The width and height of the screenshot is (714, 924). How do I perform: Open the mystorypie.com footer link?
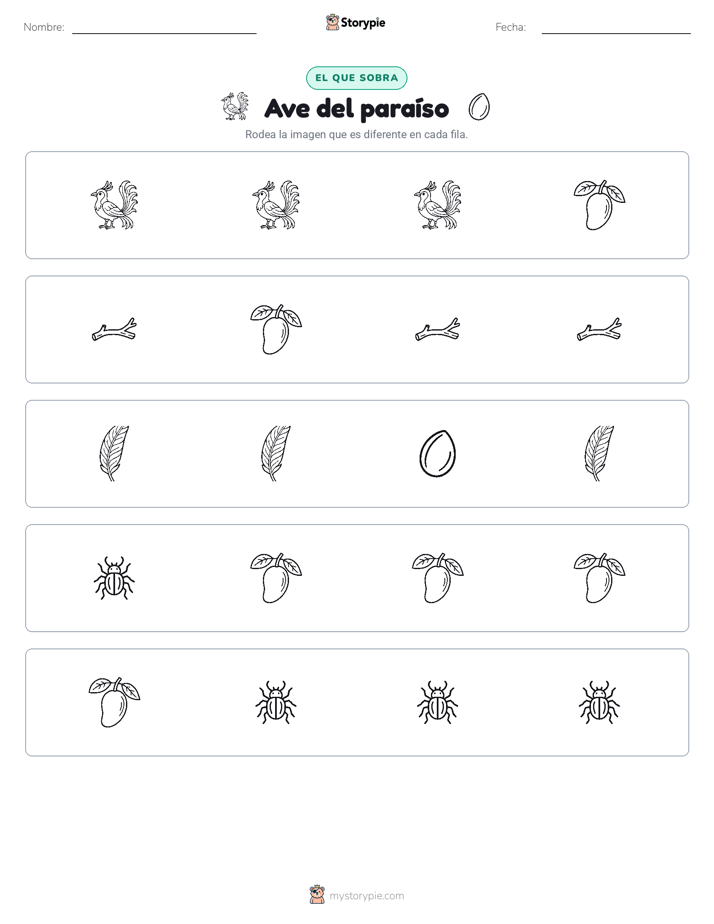click(356, 895)
